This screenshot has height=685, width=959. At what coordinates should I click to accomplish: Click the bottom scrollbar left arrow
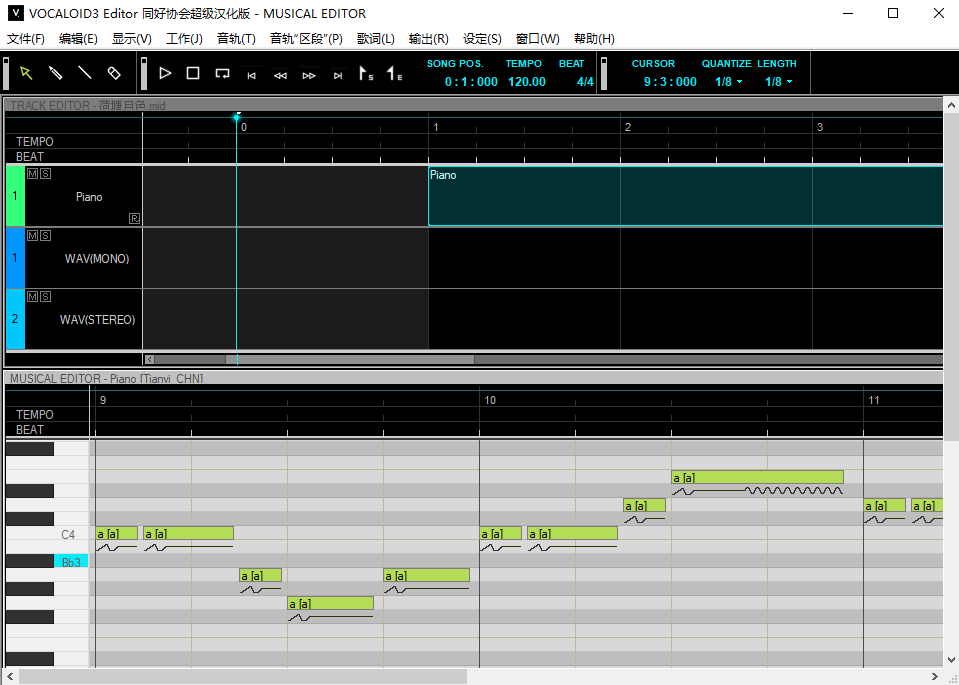(x=9, y=676)
